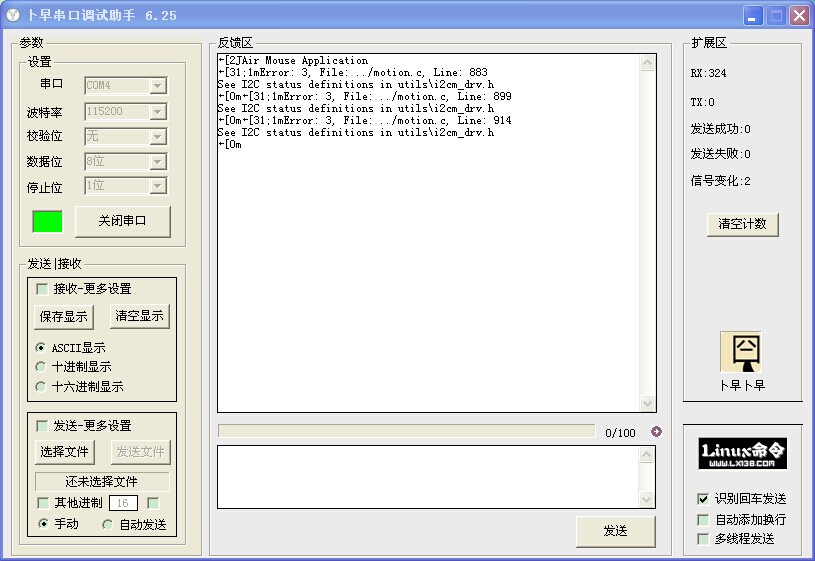Screen dimensions: 815x561
Task: Click 关闭串口 button
Action: [x=123, y=221]
